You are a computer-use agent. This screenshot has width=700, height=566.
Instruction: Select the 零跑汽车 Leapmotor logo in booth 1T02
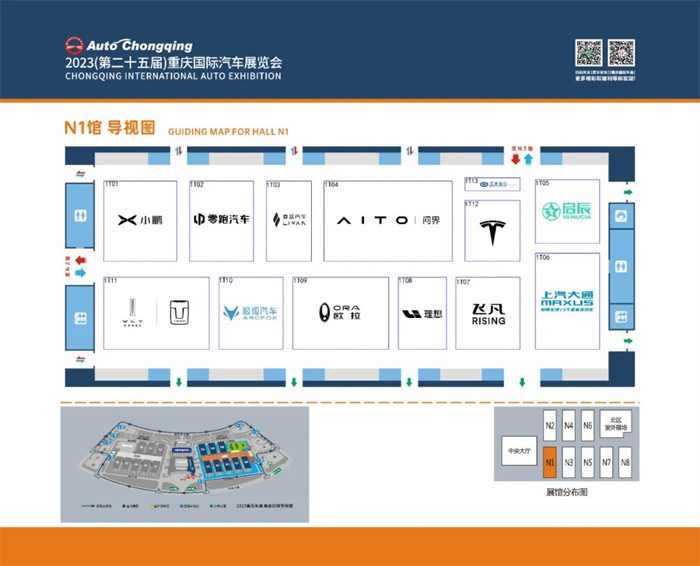coord(221,219)
